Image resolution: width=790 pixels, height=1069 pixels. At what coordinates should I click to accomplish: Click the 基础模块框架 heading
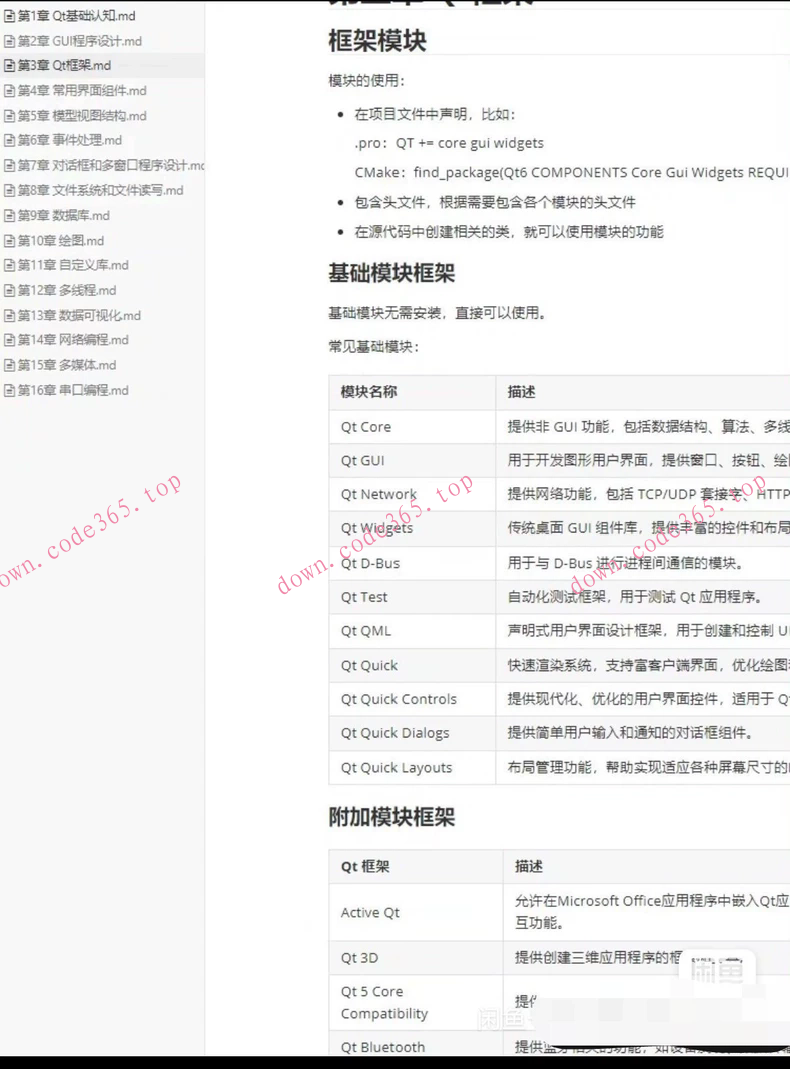391,273
